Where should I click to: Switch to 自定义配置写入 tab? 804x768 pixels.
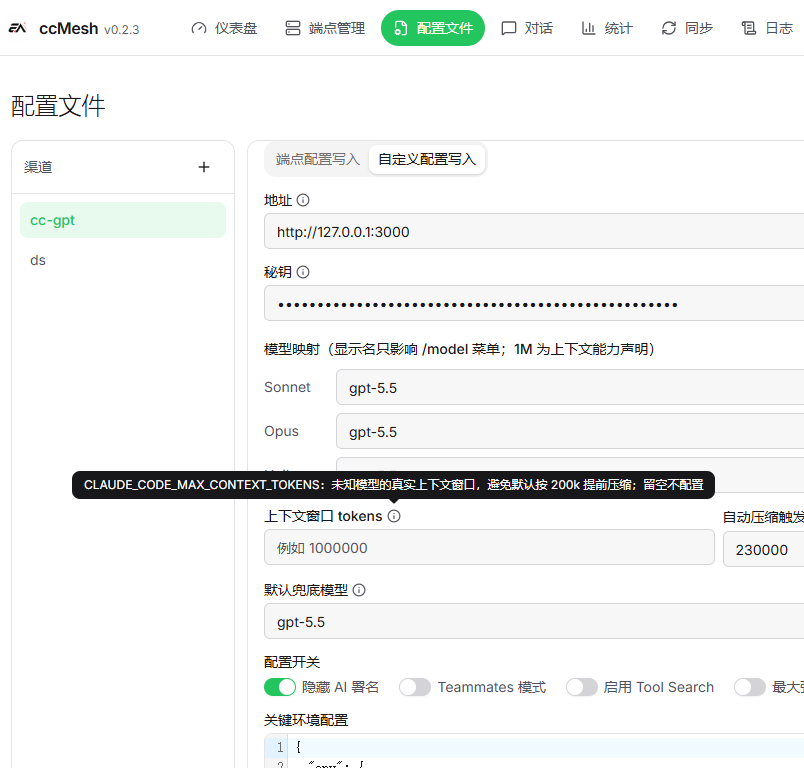point(427,159)
